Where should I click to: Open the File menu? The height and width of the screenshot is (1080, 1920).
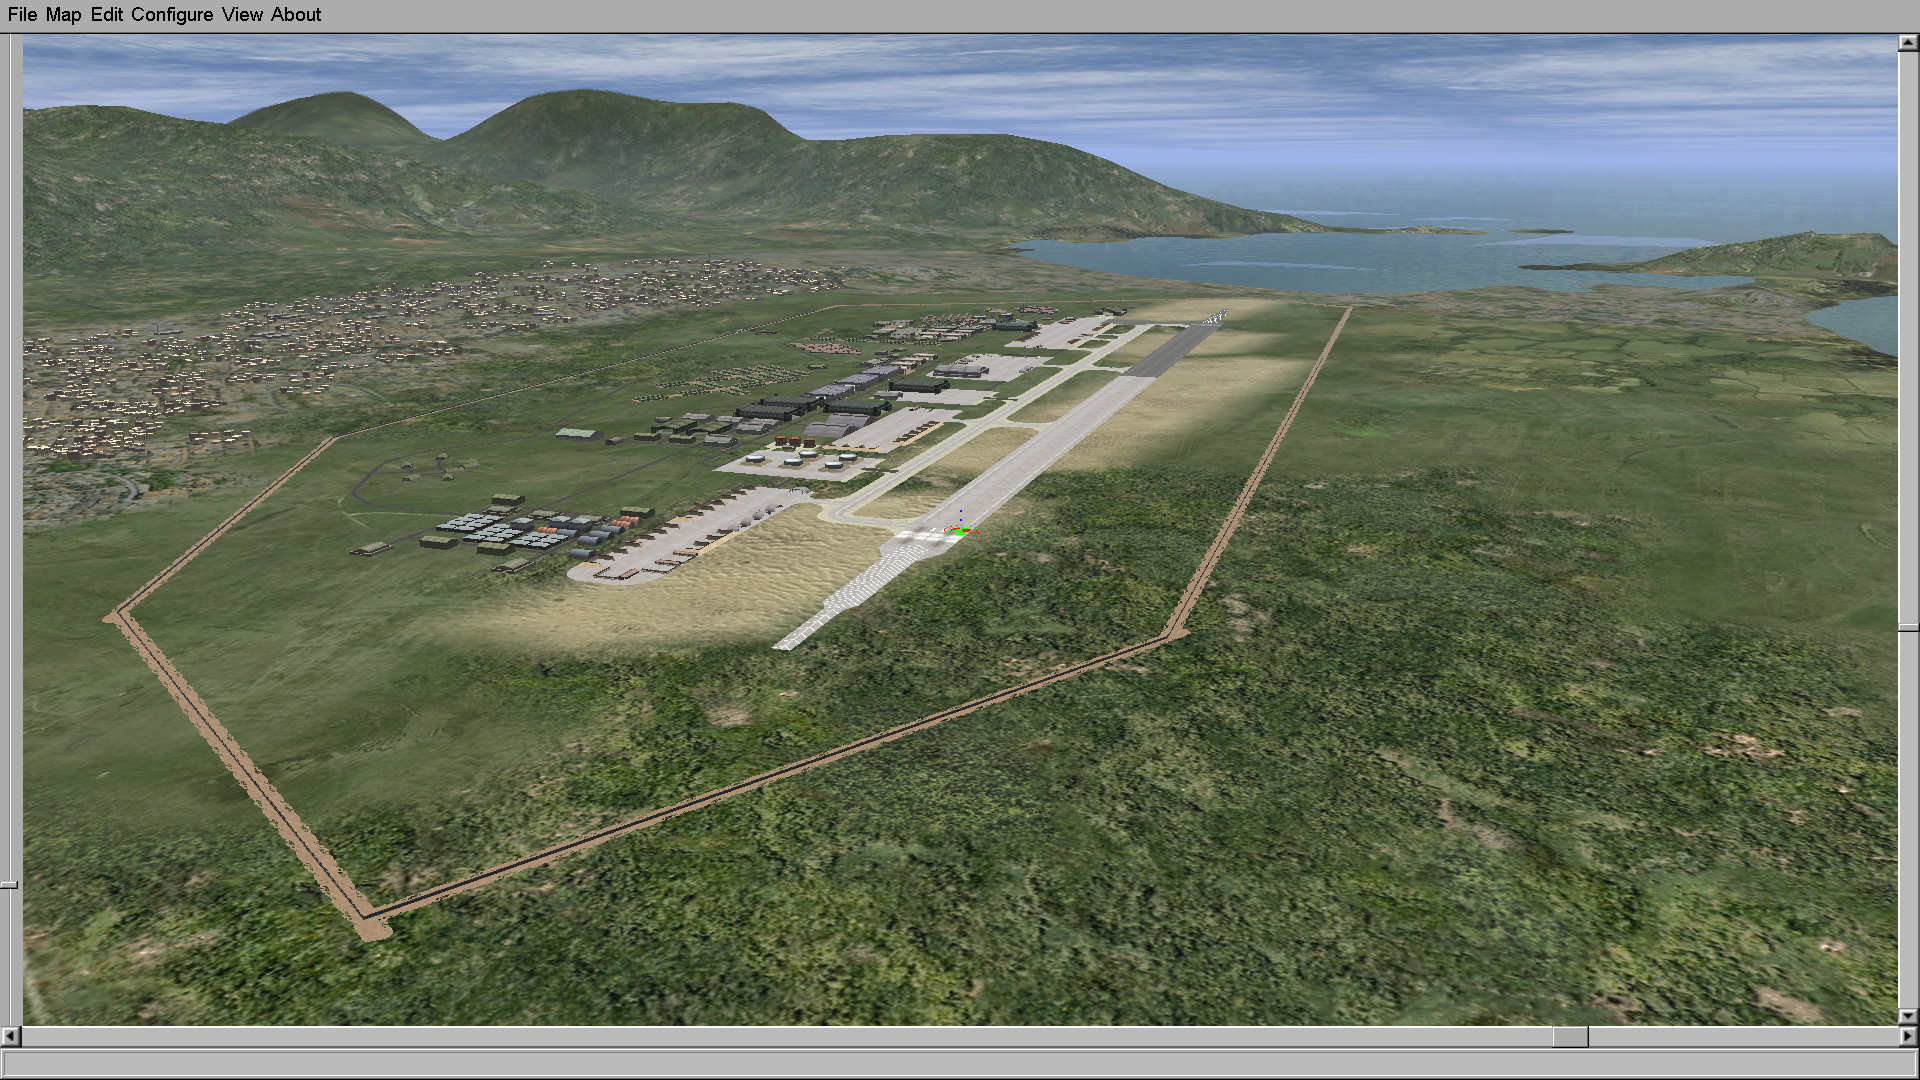22,15
